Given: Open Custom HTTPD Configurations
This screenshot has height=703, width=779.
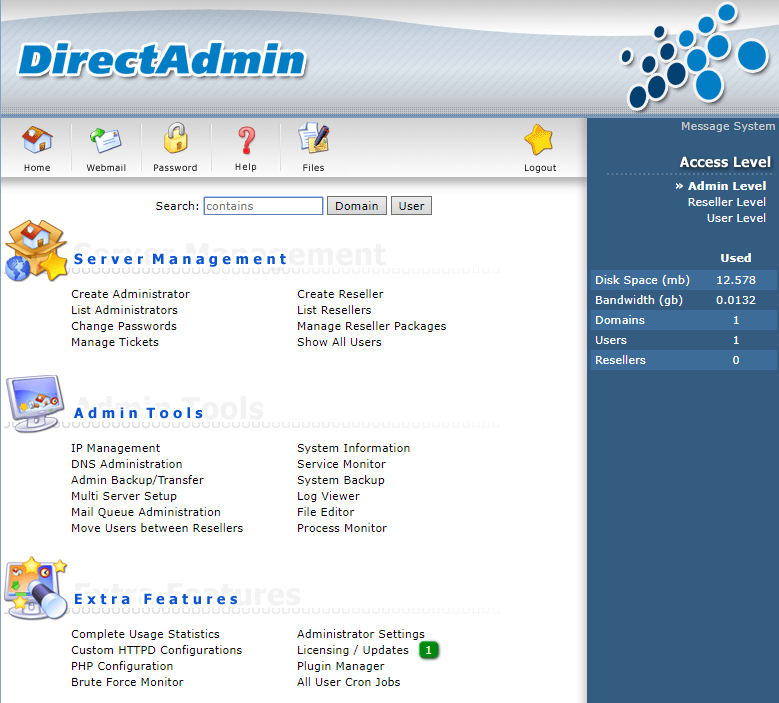Looking at the screenshot, I should point(156,650).
